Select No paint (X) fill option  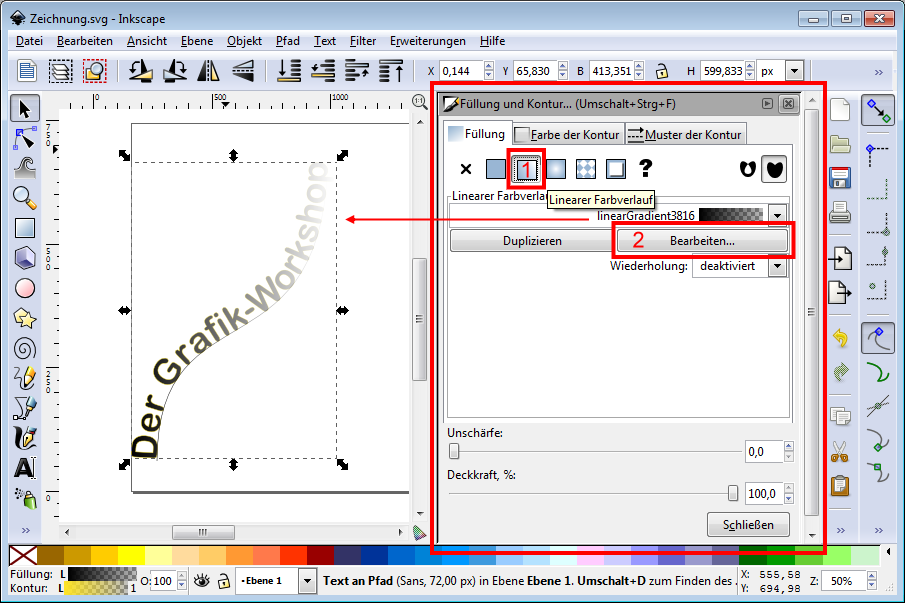point(466,169)
